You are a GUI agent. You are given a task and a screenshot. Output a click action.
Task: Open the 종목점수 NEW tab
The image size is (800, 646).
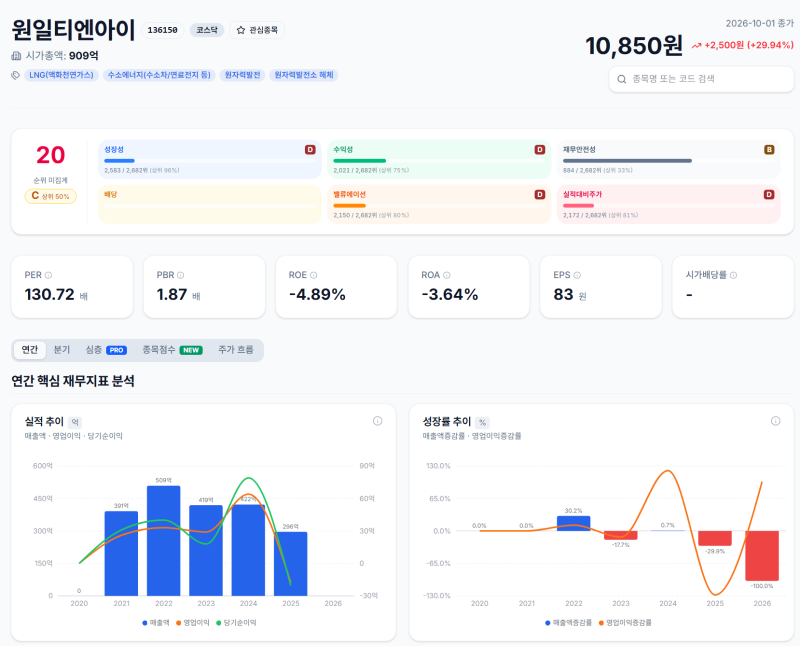click(x=172, y=350)
